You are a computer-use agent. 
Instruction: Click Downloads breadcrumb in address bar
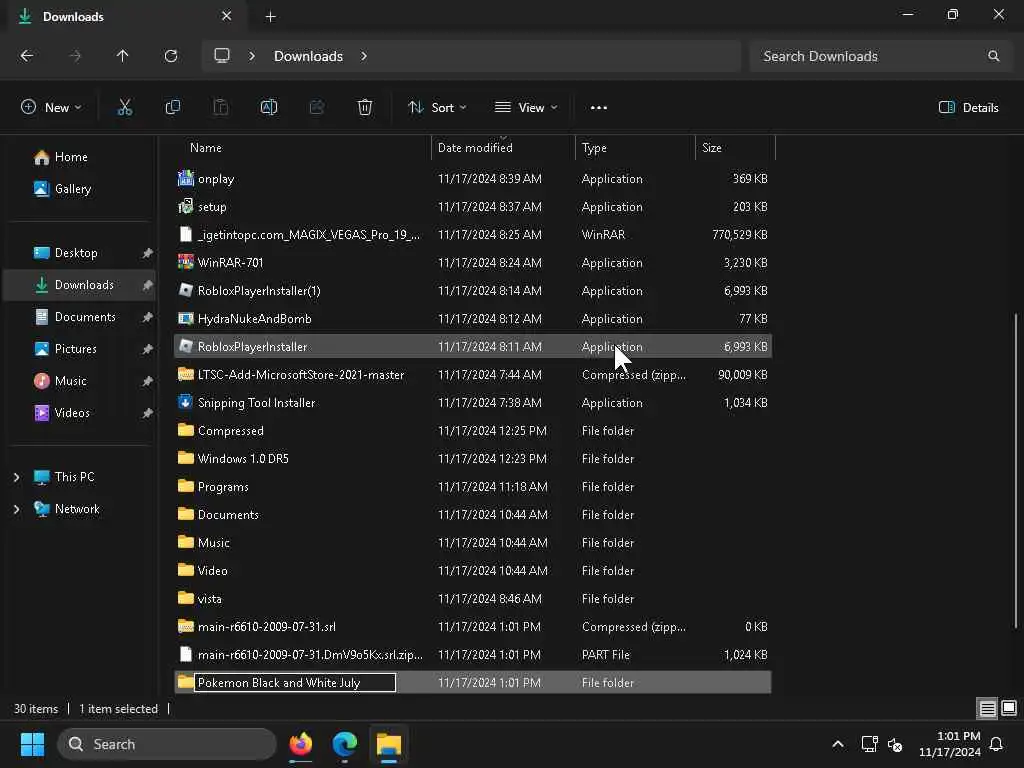(x=308, y=56)
